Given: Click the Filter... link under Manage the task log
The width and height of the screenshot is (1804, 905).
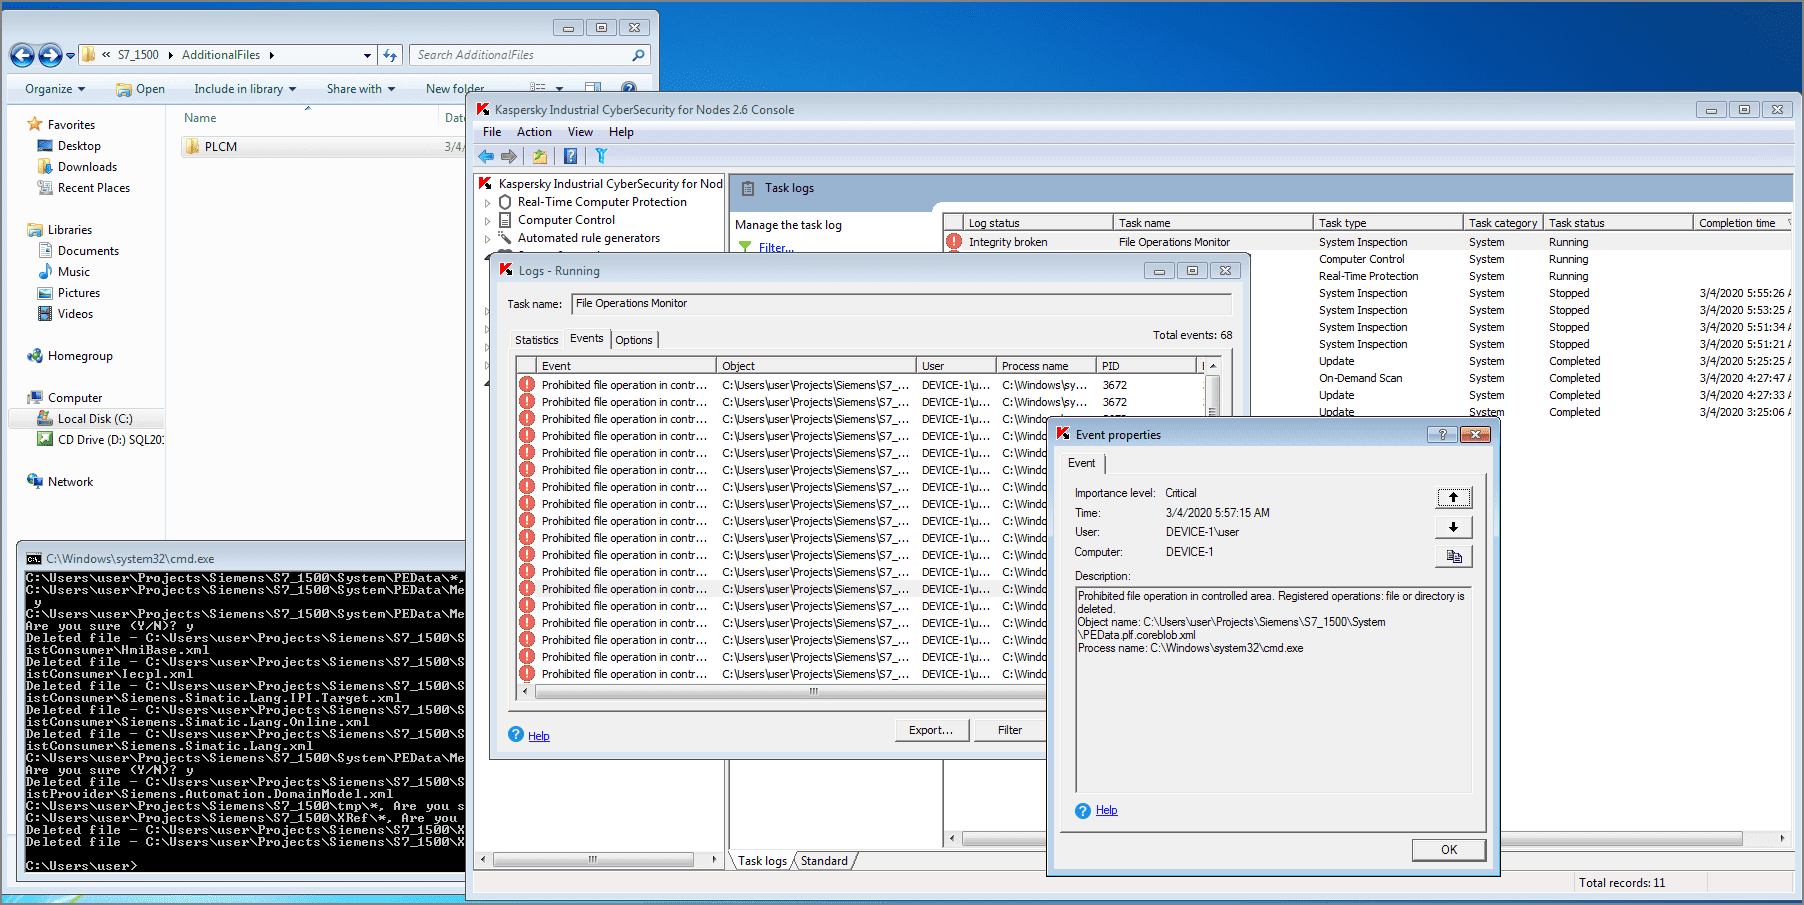Looking at the screenshot, I should [x=776, y=247].
